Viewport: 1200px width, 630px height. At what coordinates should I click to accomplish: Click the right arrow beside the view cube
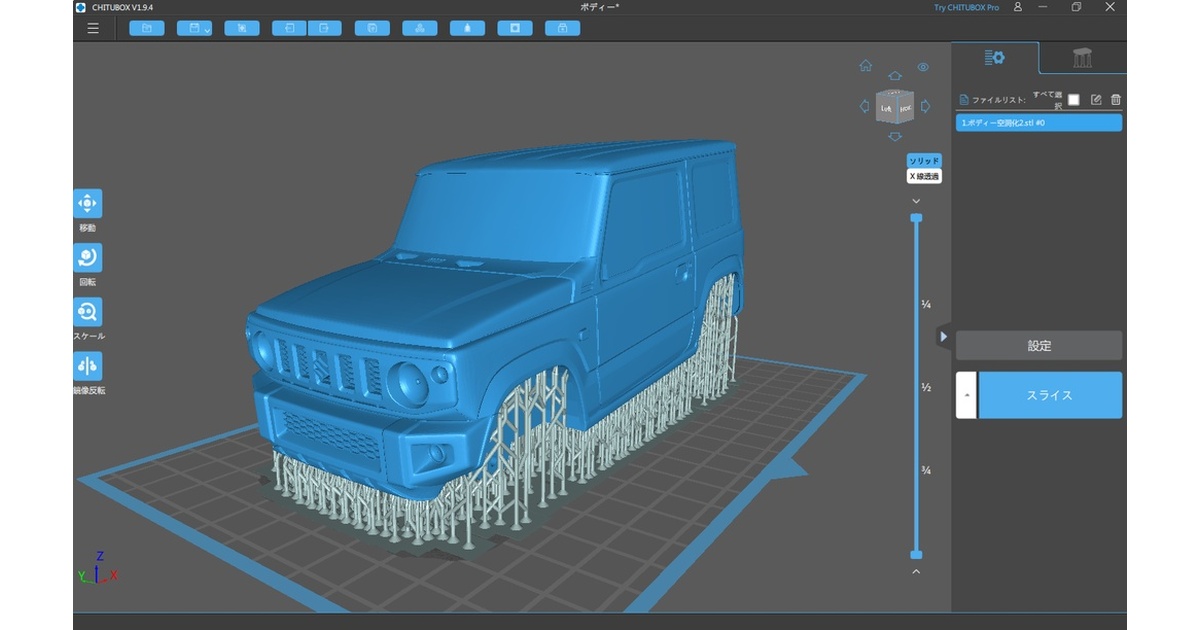926,105
